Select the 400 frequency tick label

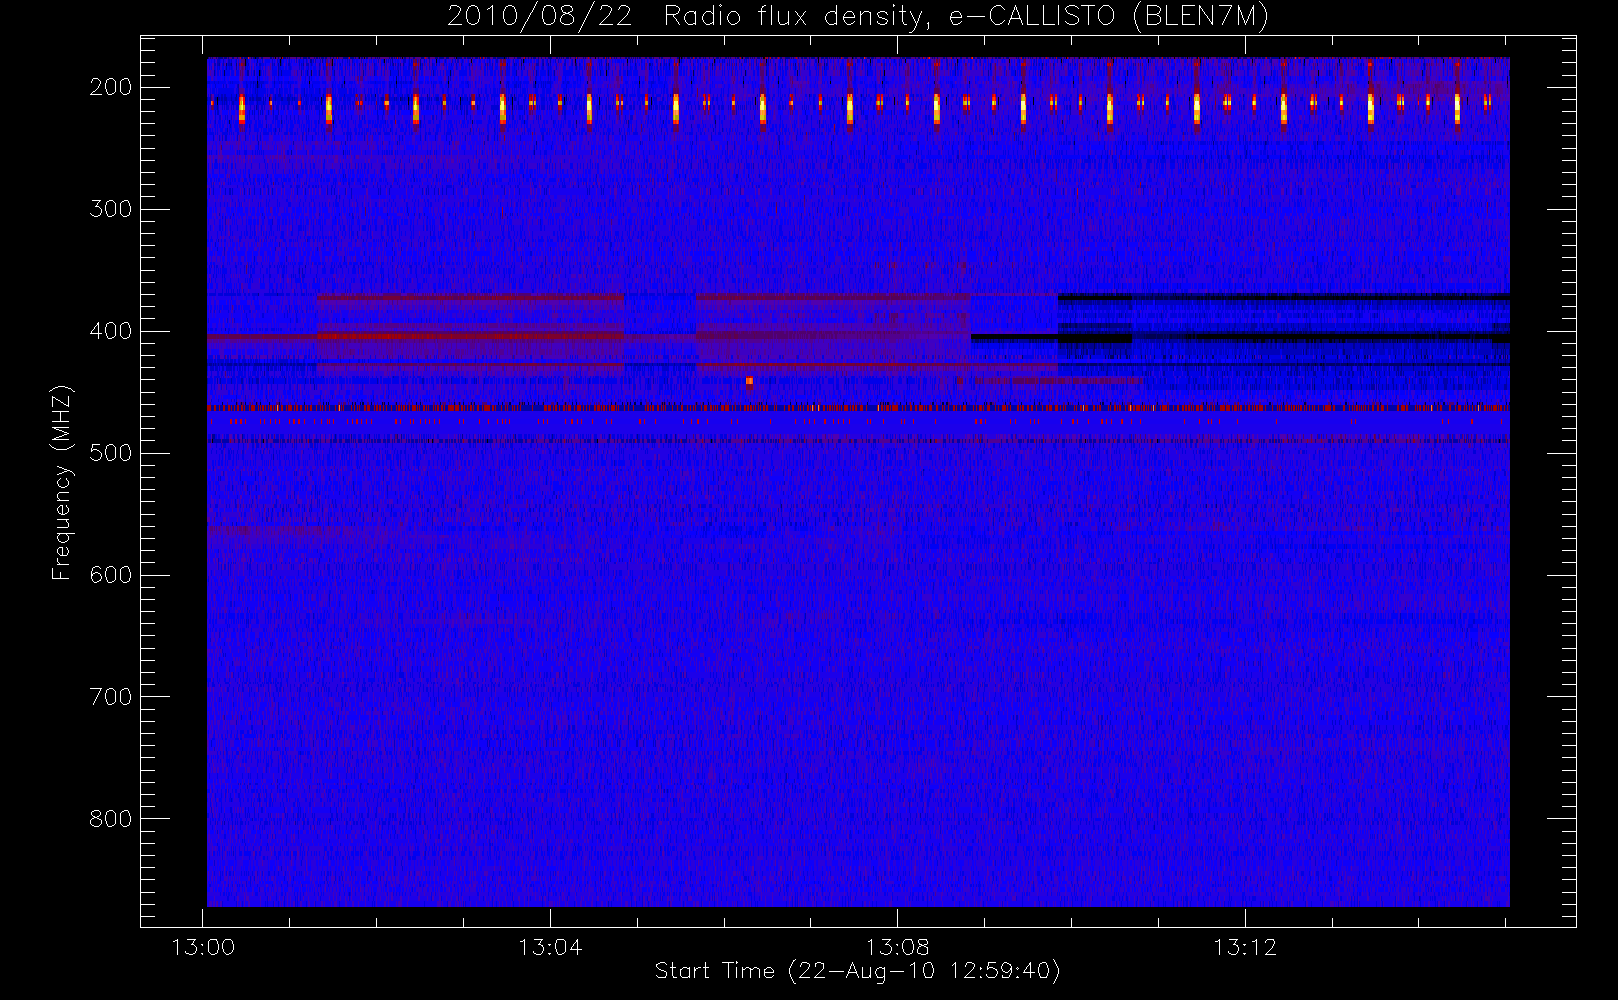click(x=111, y=331)
